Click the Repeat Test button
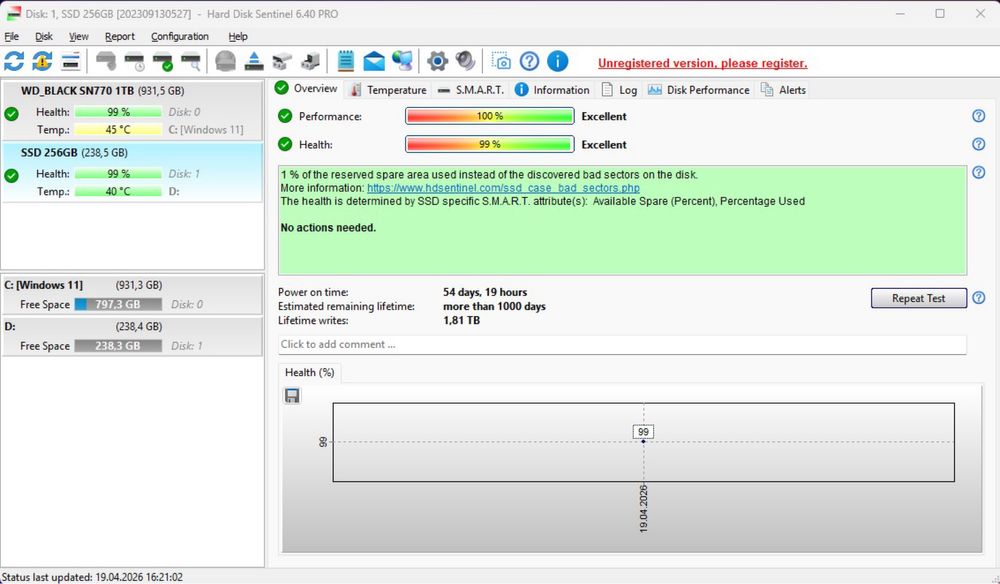The width and height of the screenshot is (1000, 584). point(918,298)
